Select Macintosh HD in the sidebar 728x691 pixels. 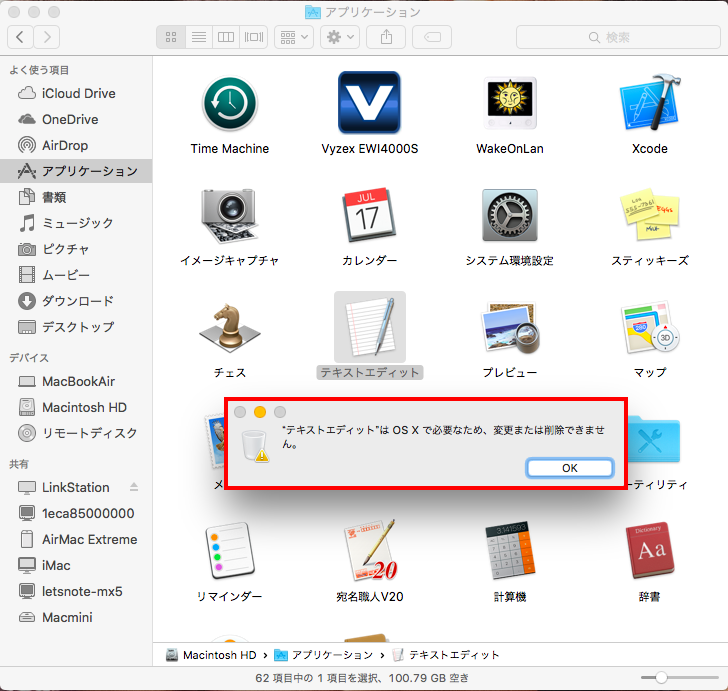coord(76,407)
